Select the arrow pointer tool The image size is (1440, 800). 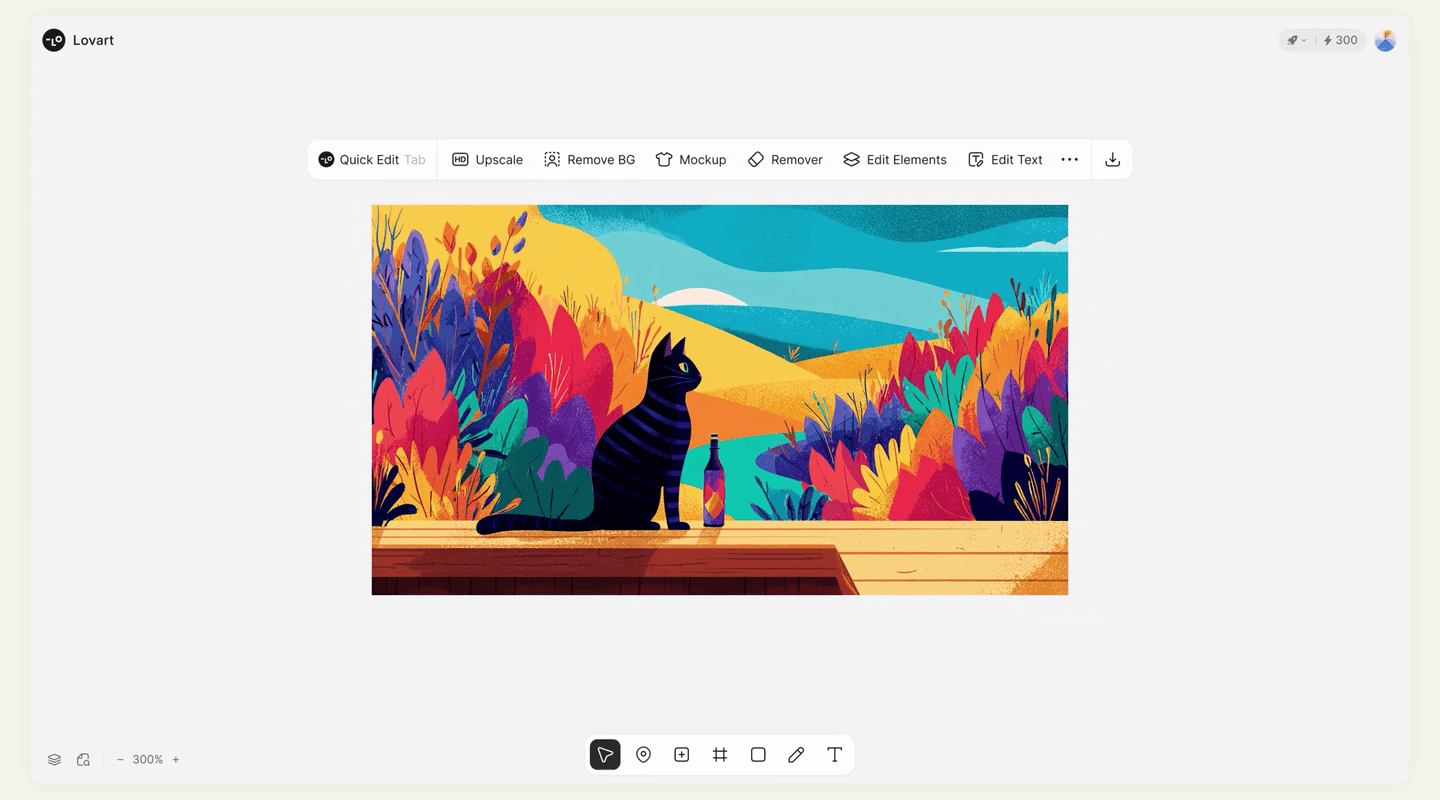(x=605, y=755)
